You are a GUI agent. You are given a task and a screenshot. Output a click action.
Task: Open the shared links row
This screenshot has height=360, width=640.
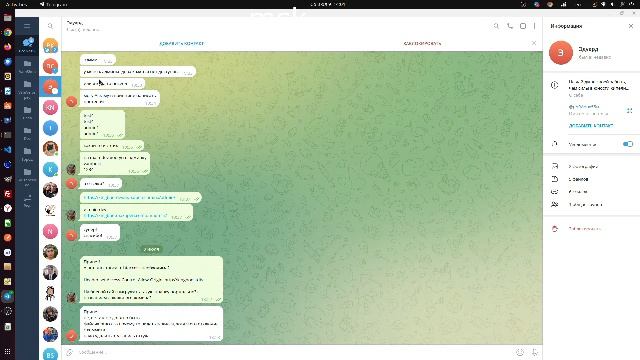coord(591,191)
